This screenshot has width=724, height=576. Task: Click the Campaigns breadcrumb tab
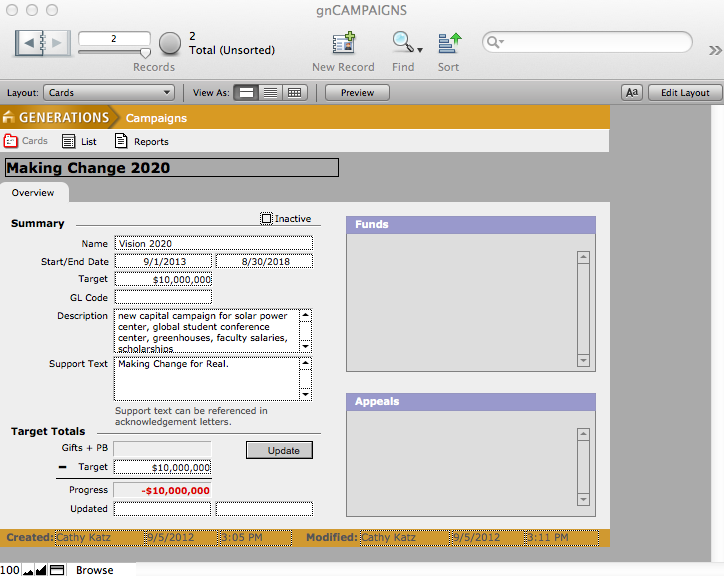[156, 118]
